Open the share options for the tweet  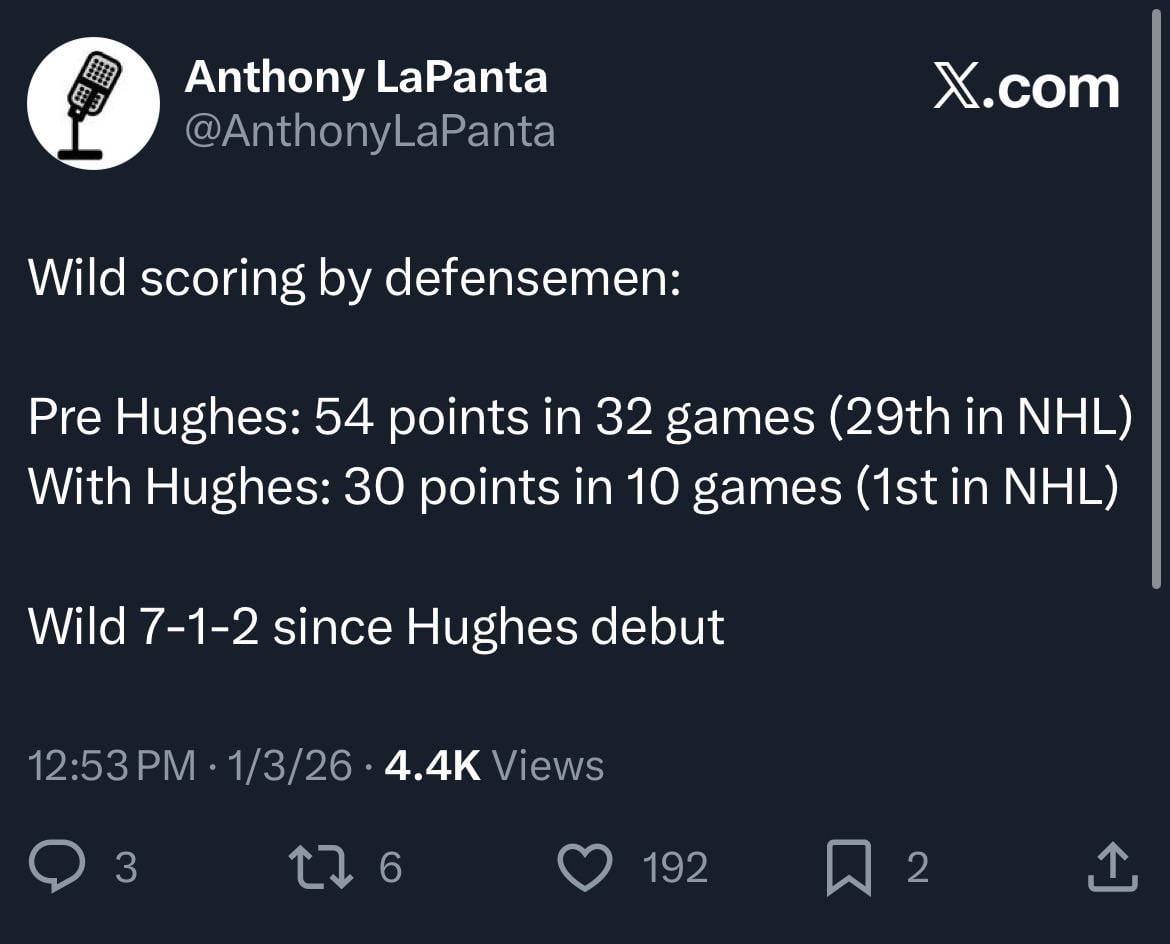tap(1114, 868)
